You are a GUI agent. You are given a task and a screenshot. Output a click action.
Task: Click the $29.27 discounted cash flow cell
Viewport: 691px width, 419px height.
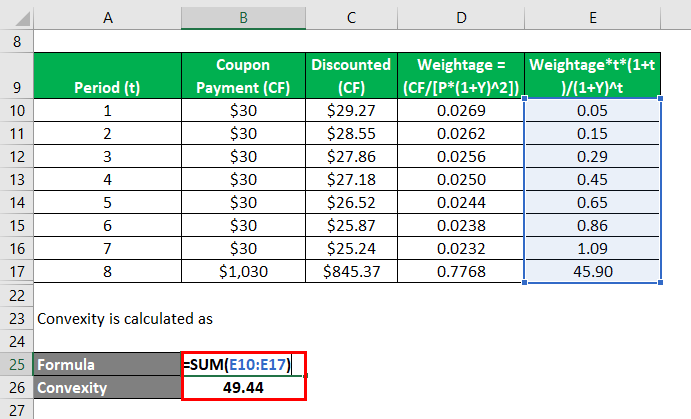click(350, 109)
